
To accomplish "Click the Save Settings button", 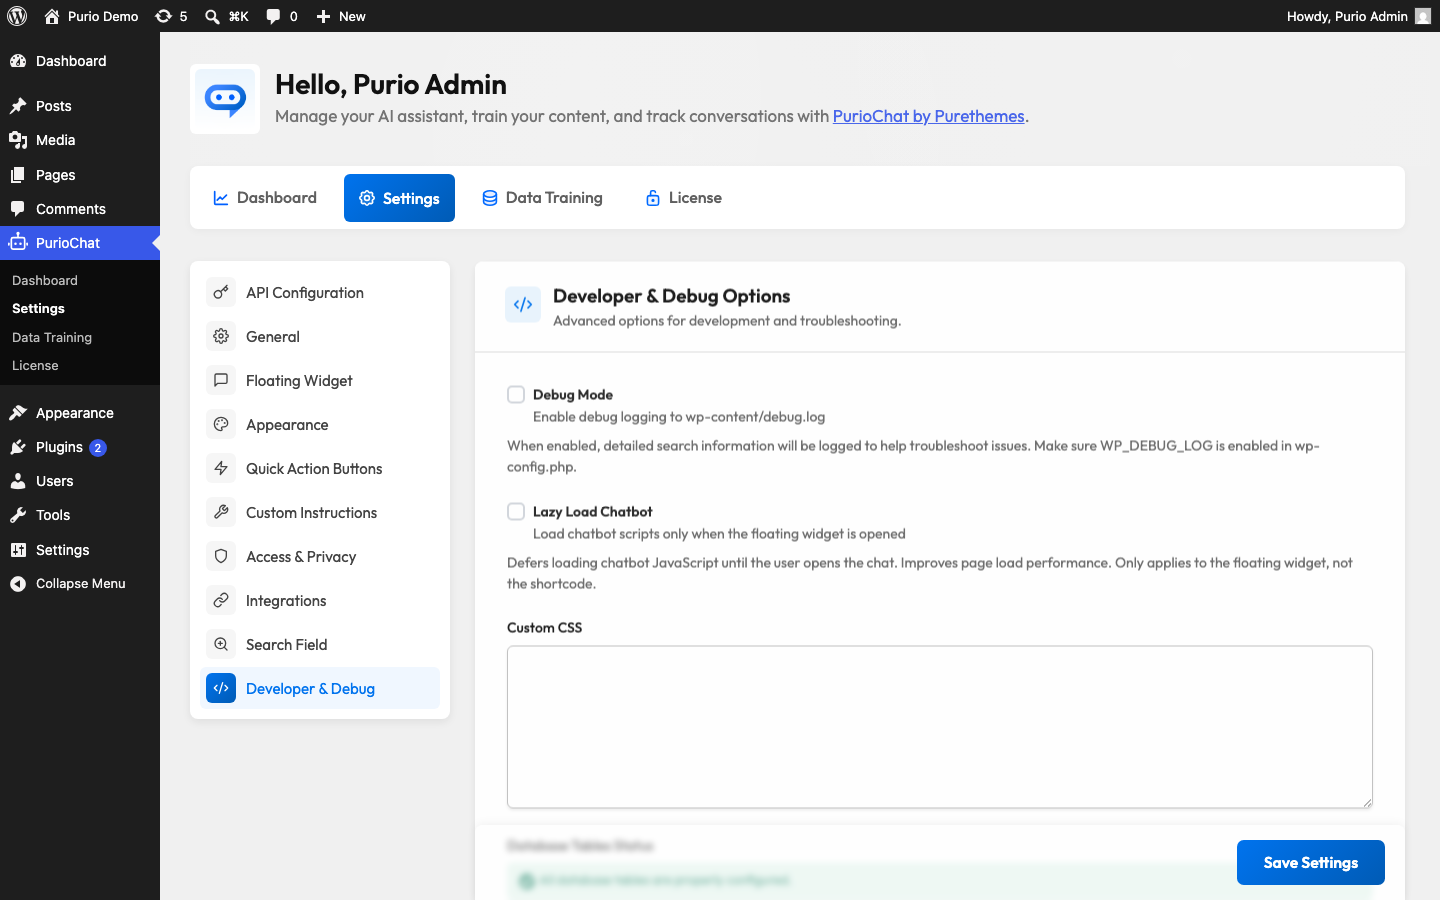I will (1311, 862).
